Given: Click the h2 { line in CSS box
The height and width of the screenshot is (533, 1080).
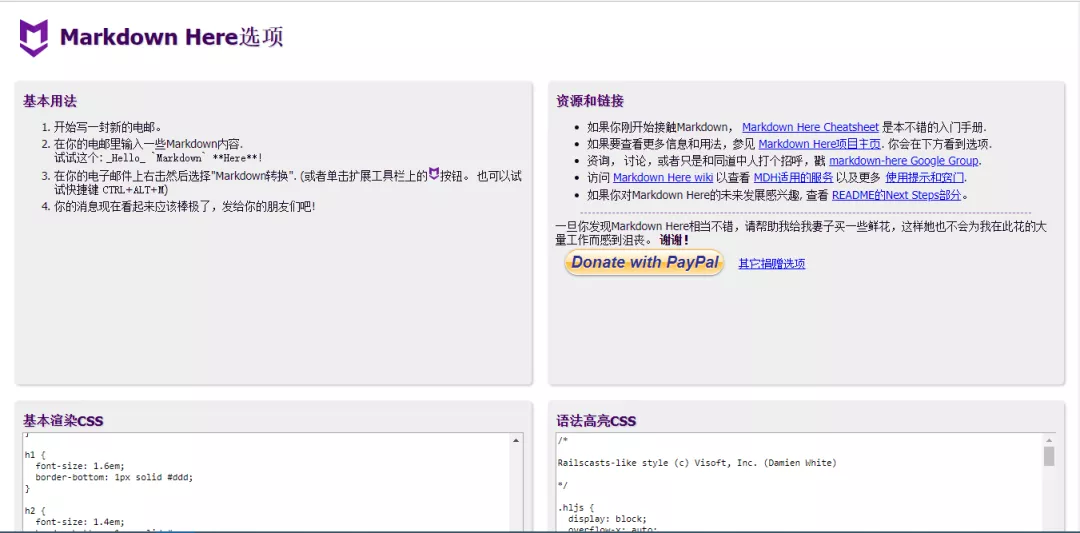Looking at the screenshot, I should point(36,510).
